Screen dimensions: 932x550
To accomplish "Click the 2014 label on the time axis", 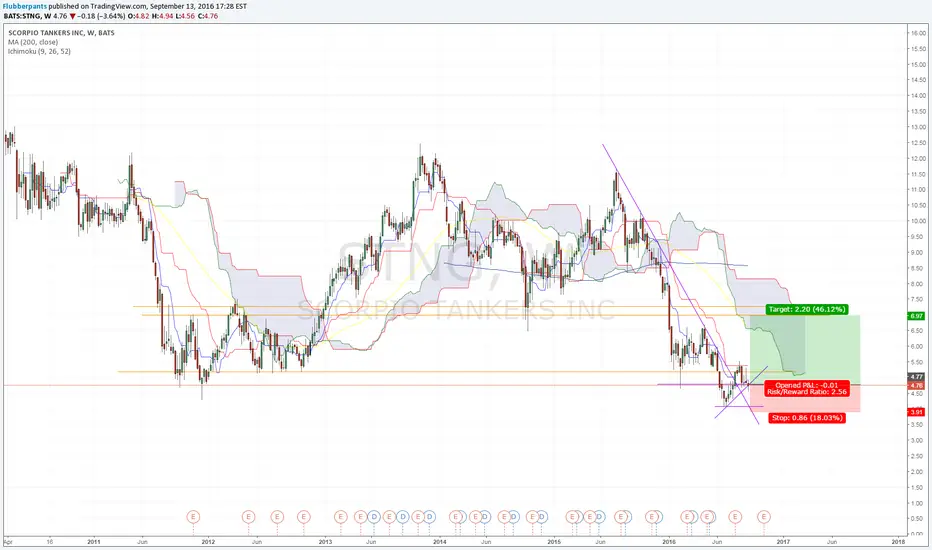I will point(439,542).
